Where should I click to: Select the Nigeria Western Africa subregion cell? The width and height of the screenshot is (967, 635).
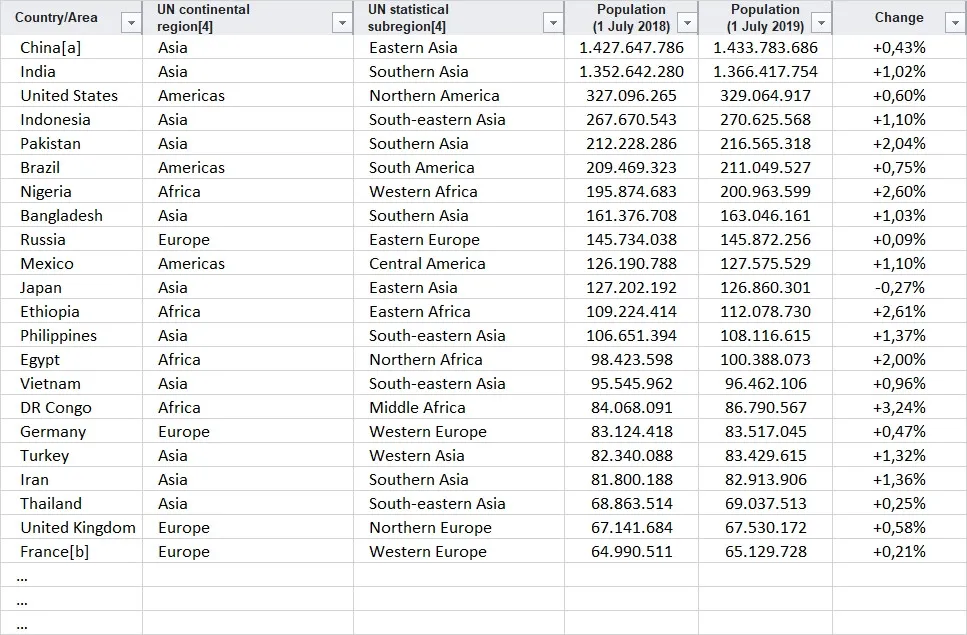click(423, 191)
